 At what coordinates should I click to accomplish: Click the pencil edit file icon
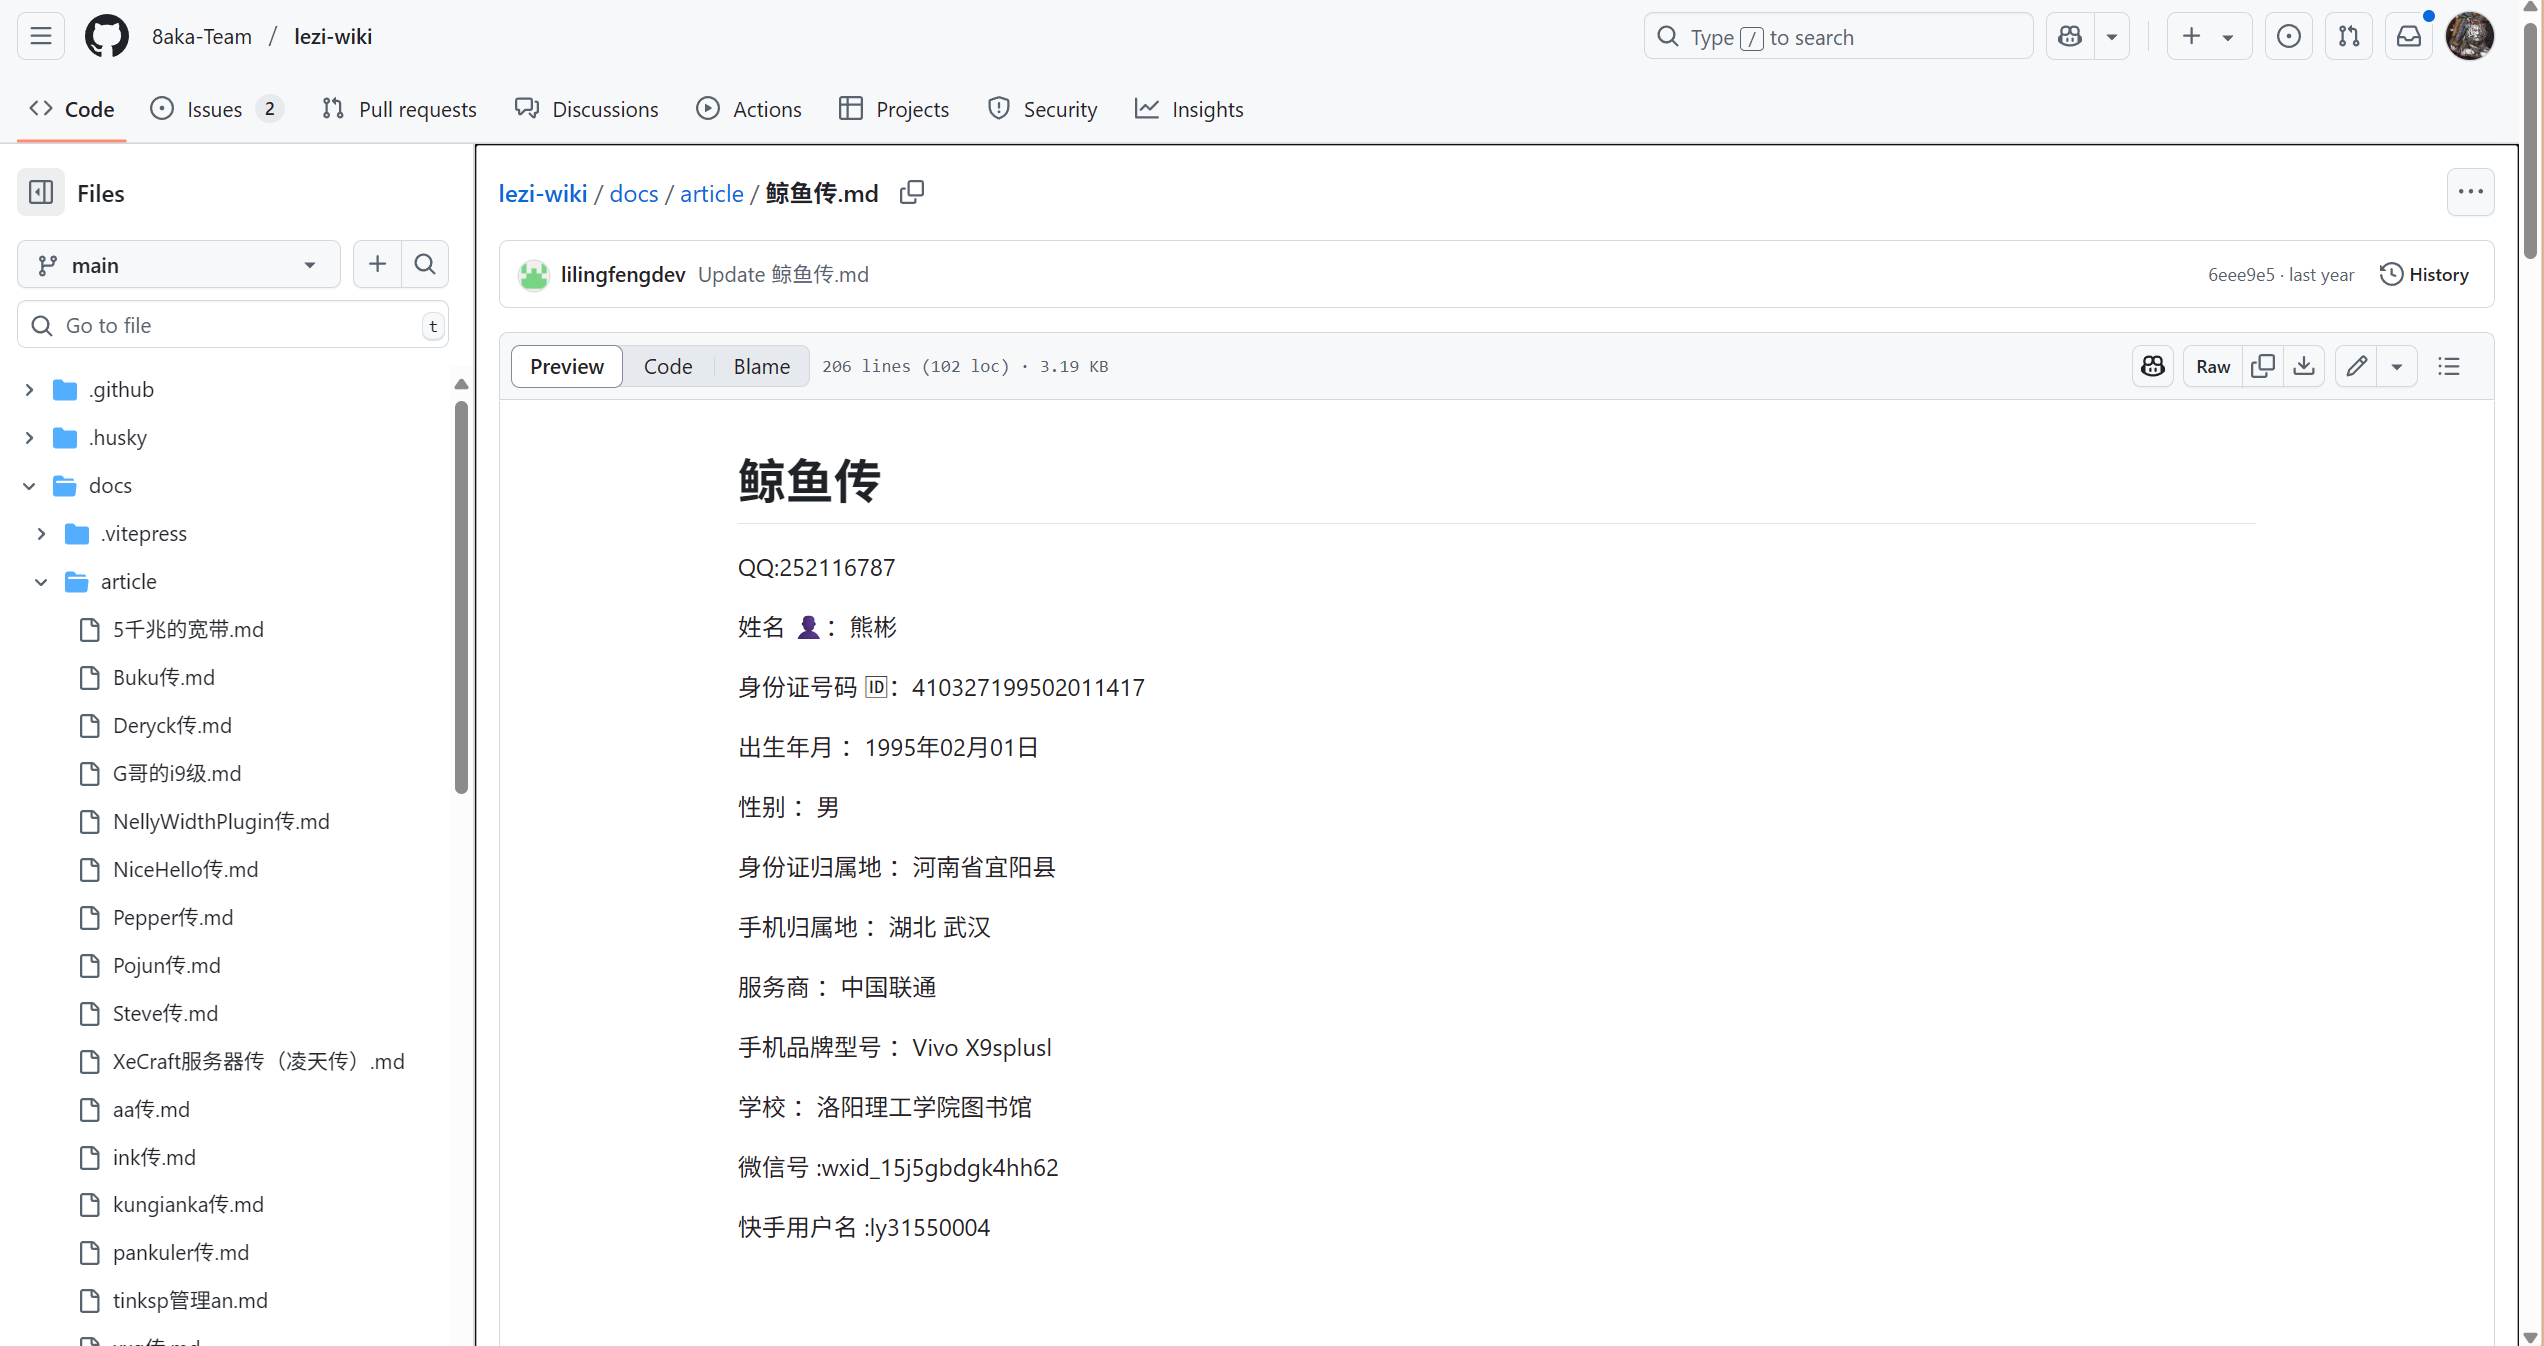point(2356,366)
